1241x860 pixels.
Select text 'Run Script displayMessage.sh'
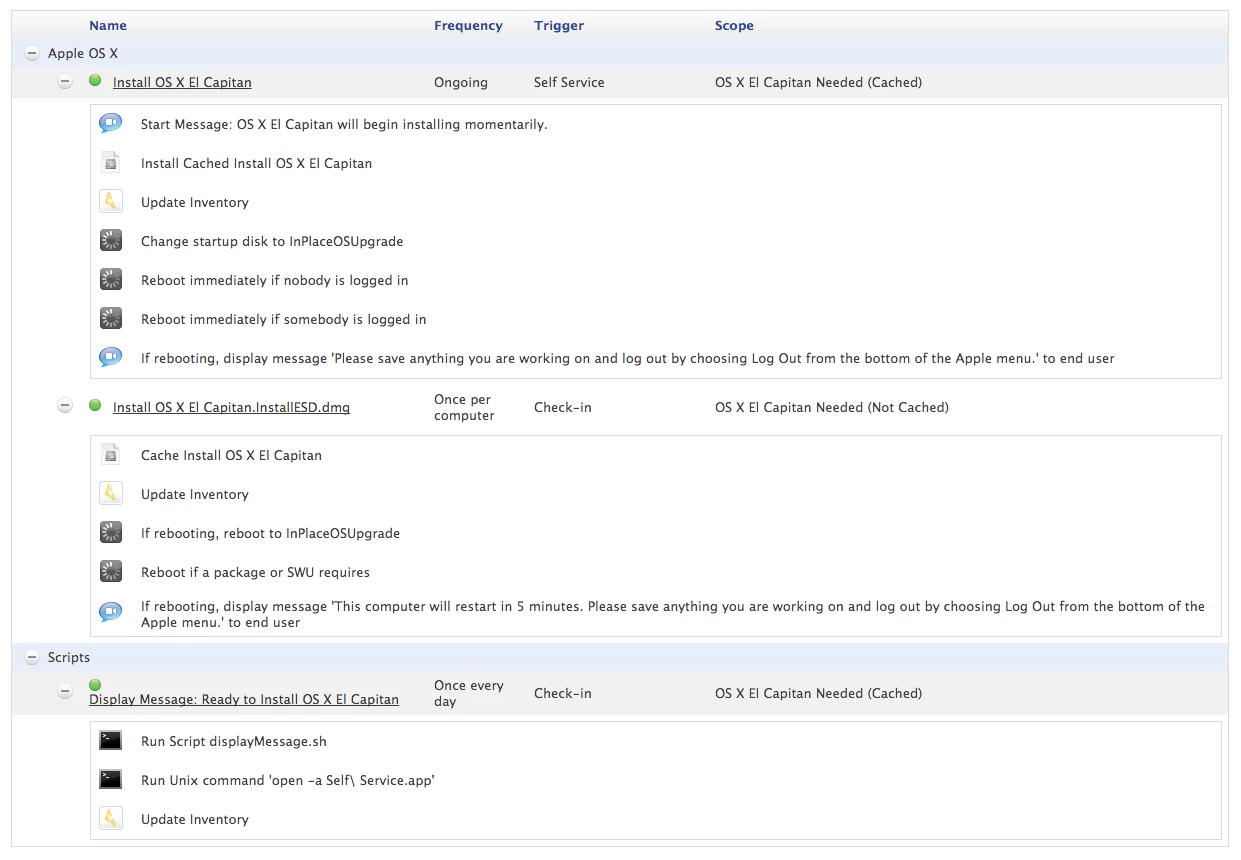click(x=234, y=742)
